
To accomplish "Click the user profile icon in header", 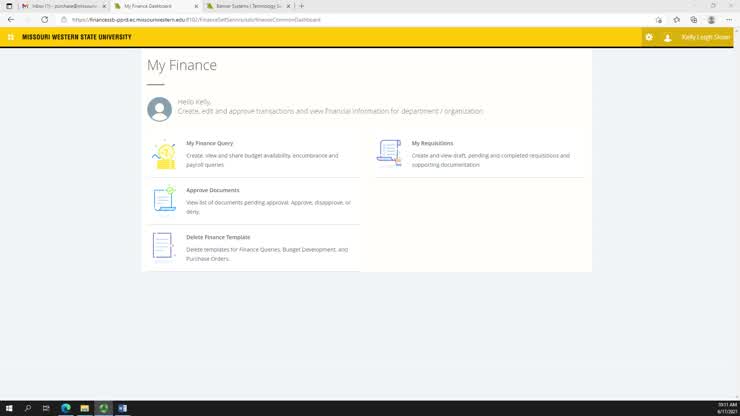I will (x=668, y=37).
